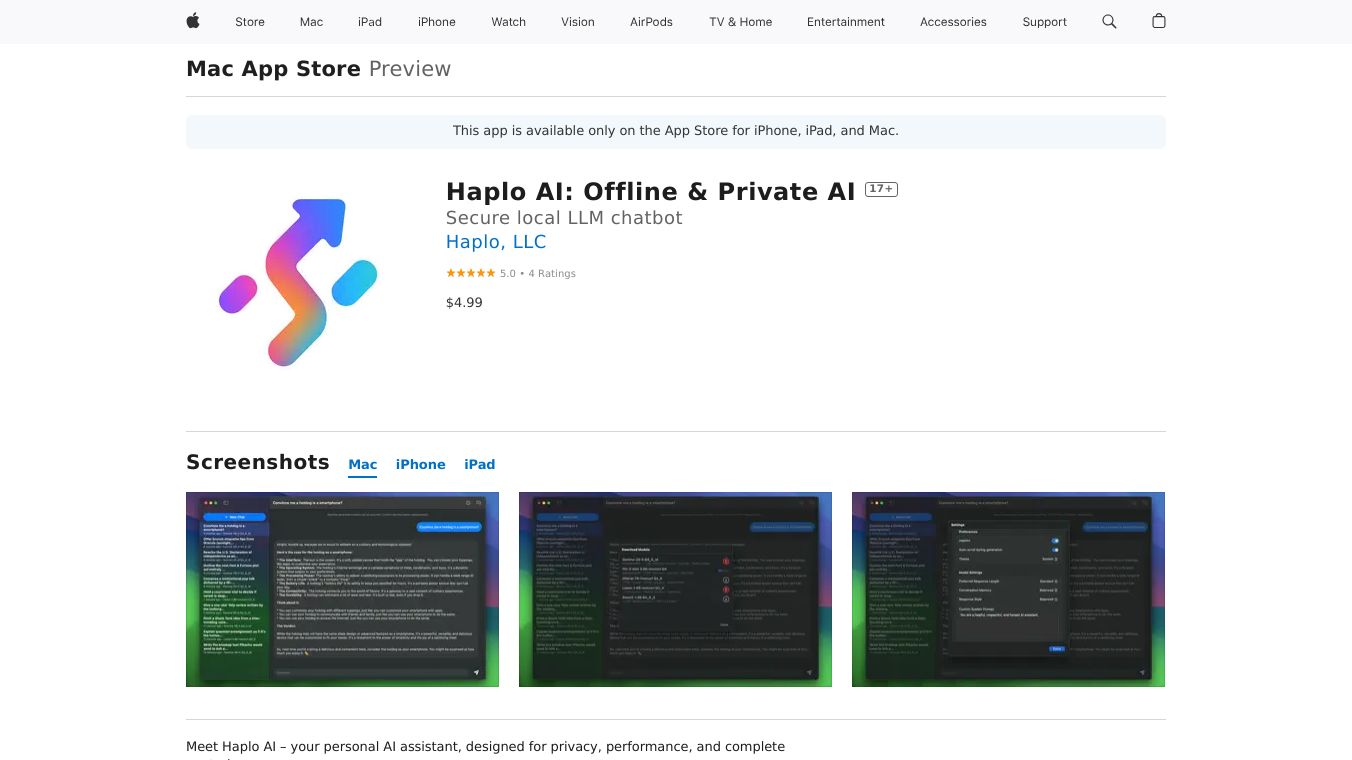Click the 17+ age rating badge
The width and height of the screenshot is (1352, 760).
click(x=881, y=189)
